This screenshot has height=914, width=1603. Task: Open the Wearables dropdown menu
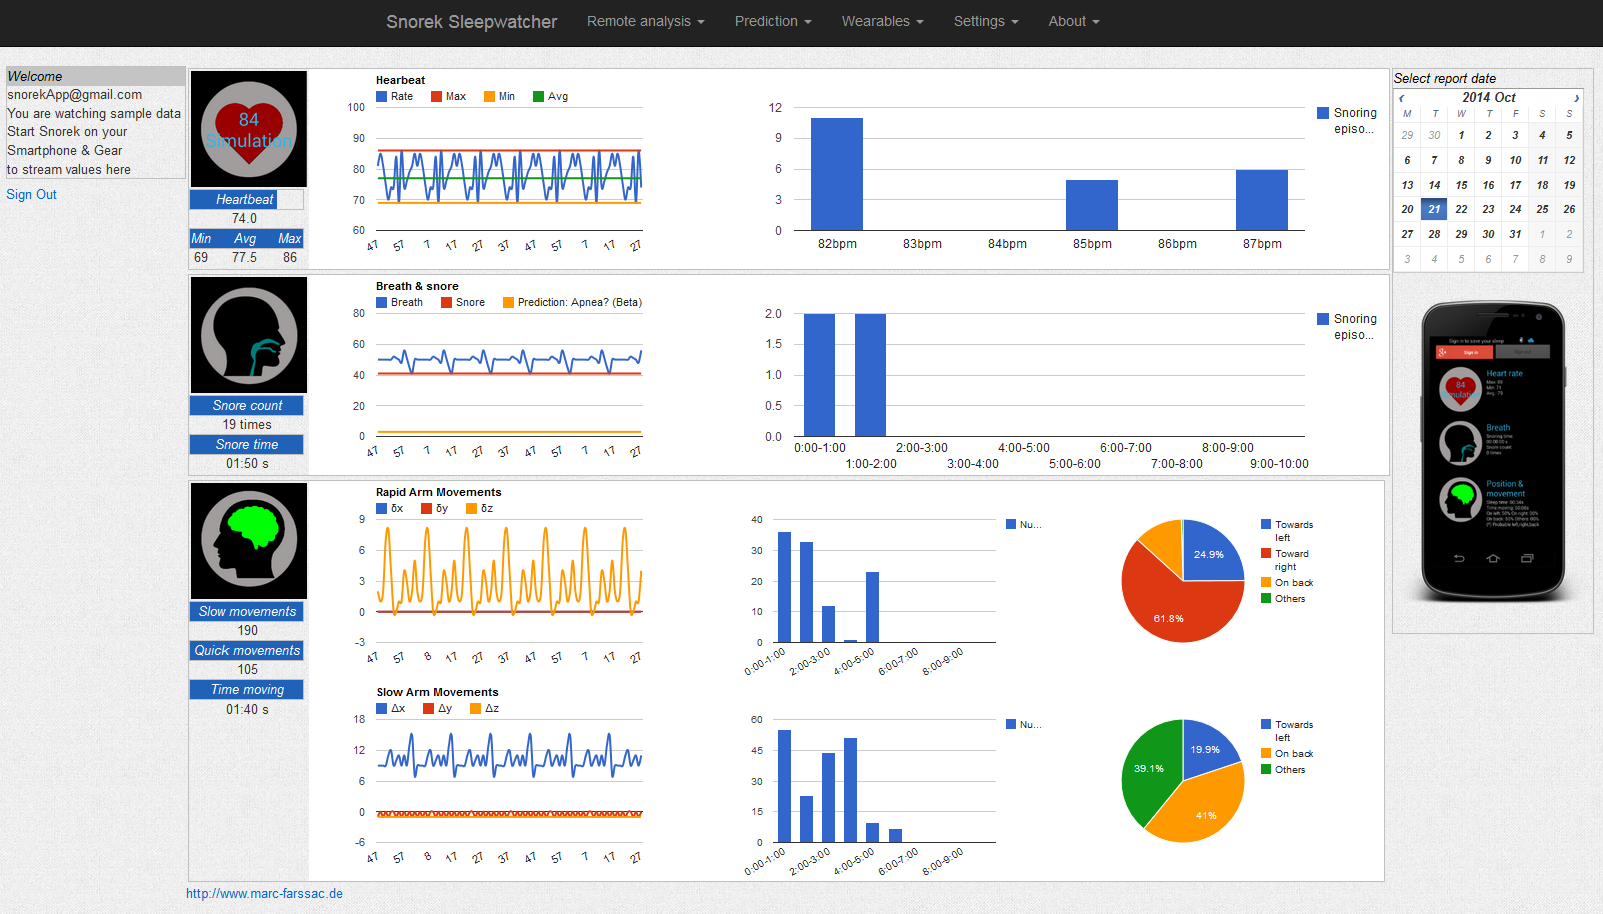pos(882,21)
